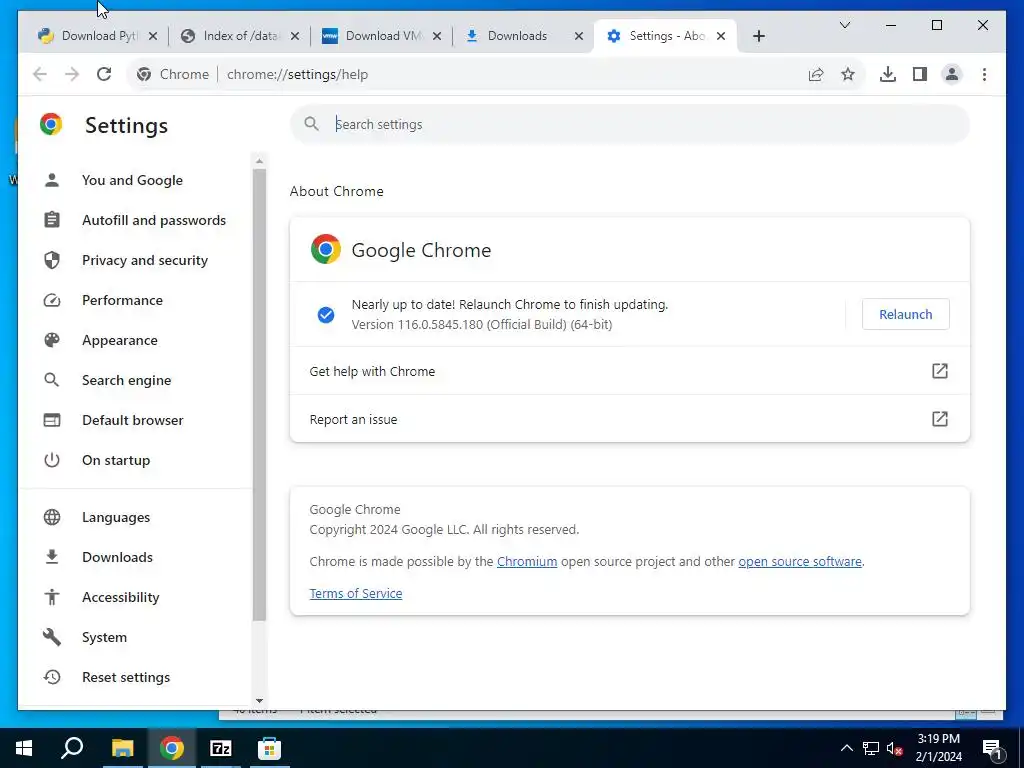Open the profile avatar menu
The image size is (1024, 768).
coord(952,74)
